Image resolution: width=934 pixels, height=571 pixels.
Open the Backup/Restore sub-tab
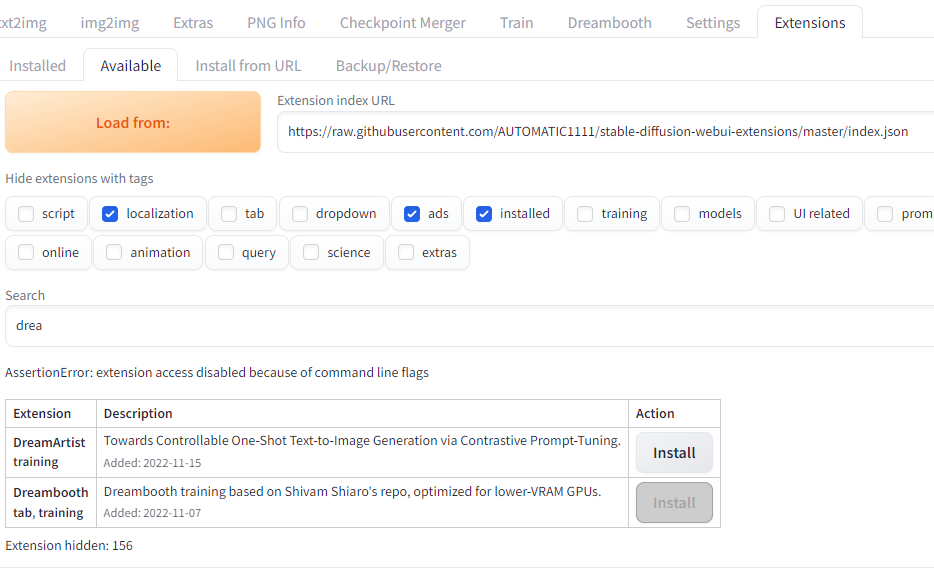(x=388, y=65)
